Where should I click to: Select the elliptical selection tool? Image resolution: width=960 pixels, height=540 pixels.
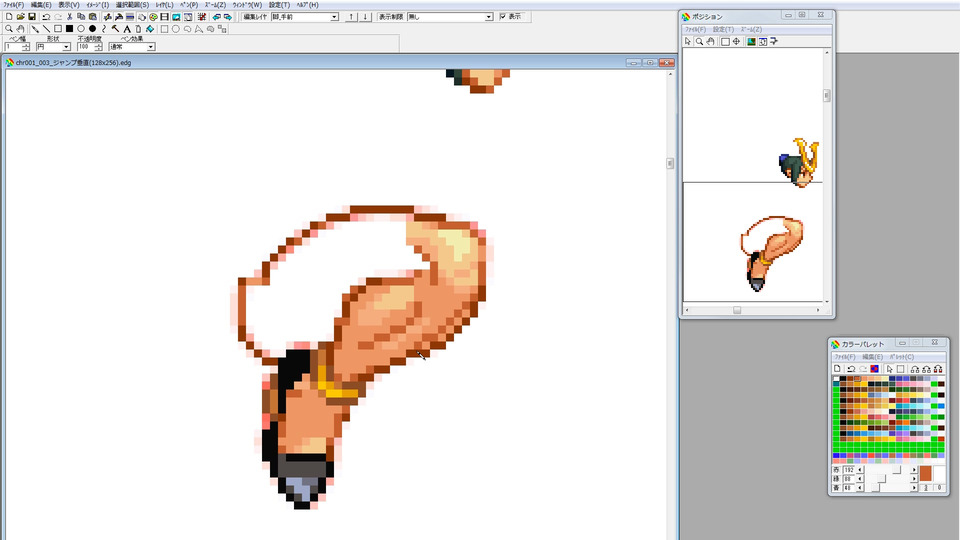[x=176, y=29]
